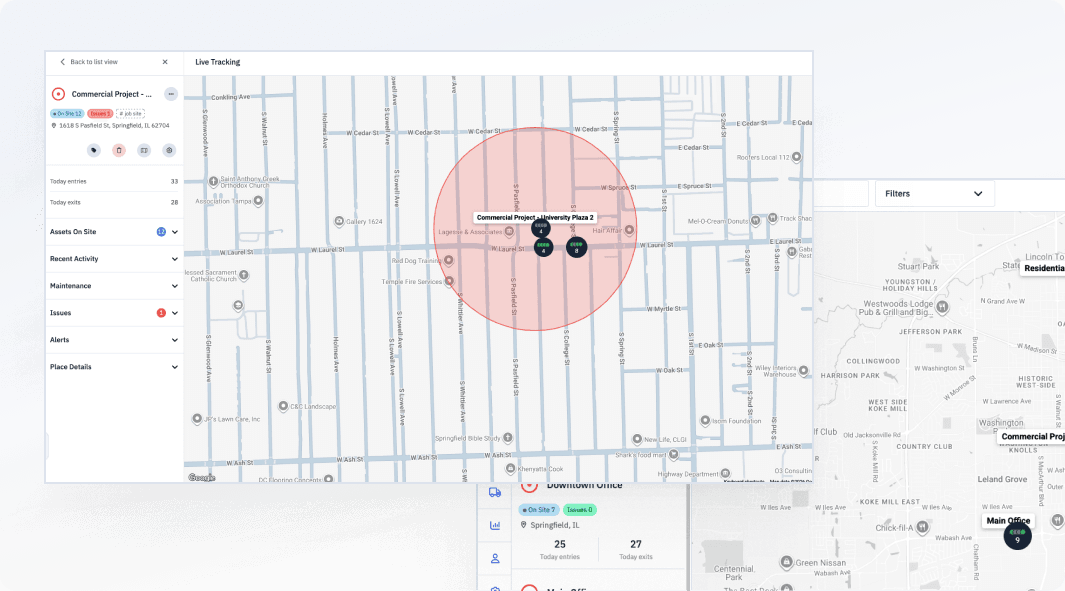Click the person icon in the background sidebar
Viewport: 1065px width, 591px height.
point(495,558)
